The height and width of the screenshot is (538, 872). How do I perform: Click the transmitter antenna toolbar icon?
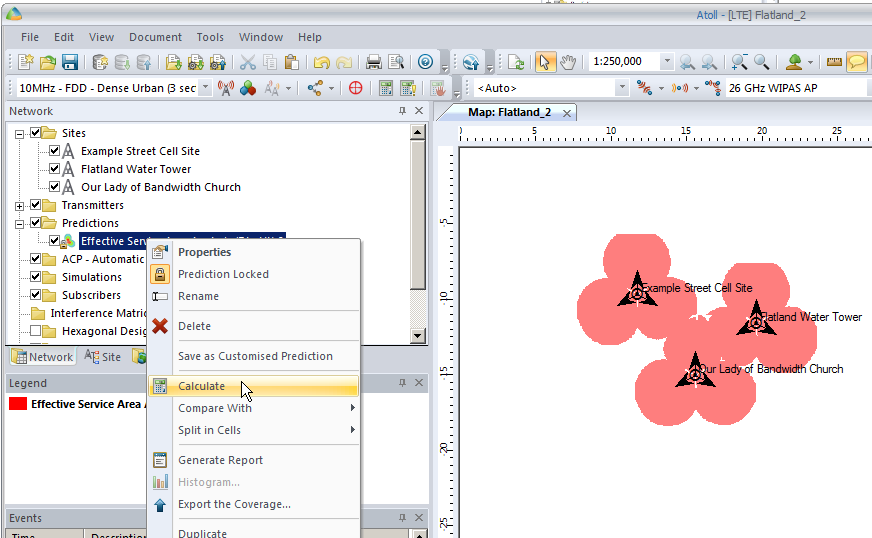225,88
